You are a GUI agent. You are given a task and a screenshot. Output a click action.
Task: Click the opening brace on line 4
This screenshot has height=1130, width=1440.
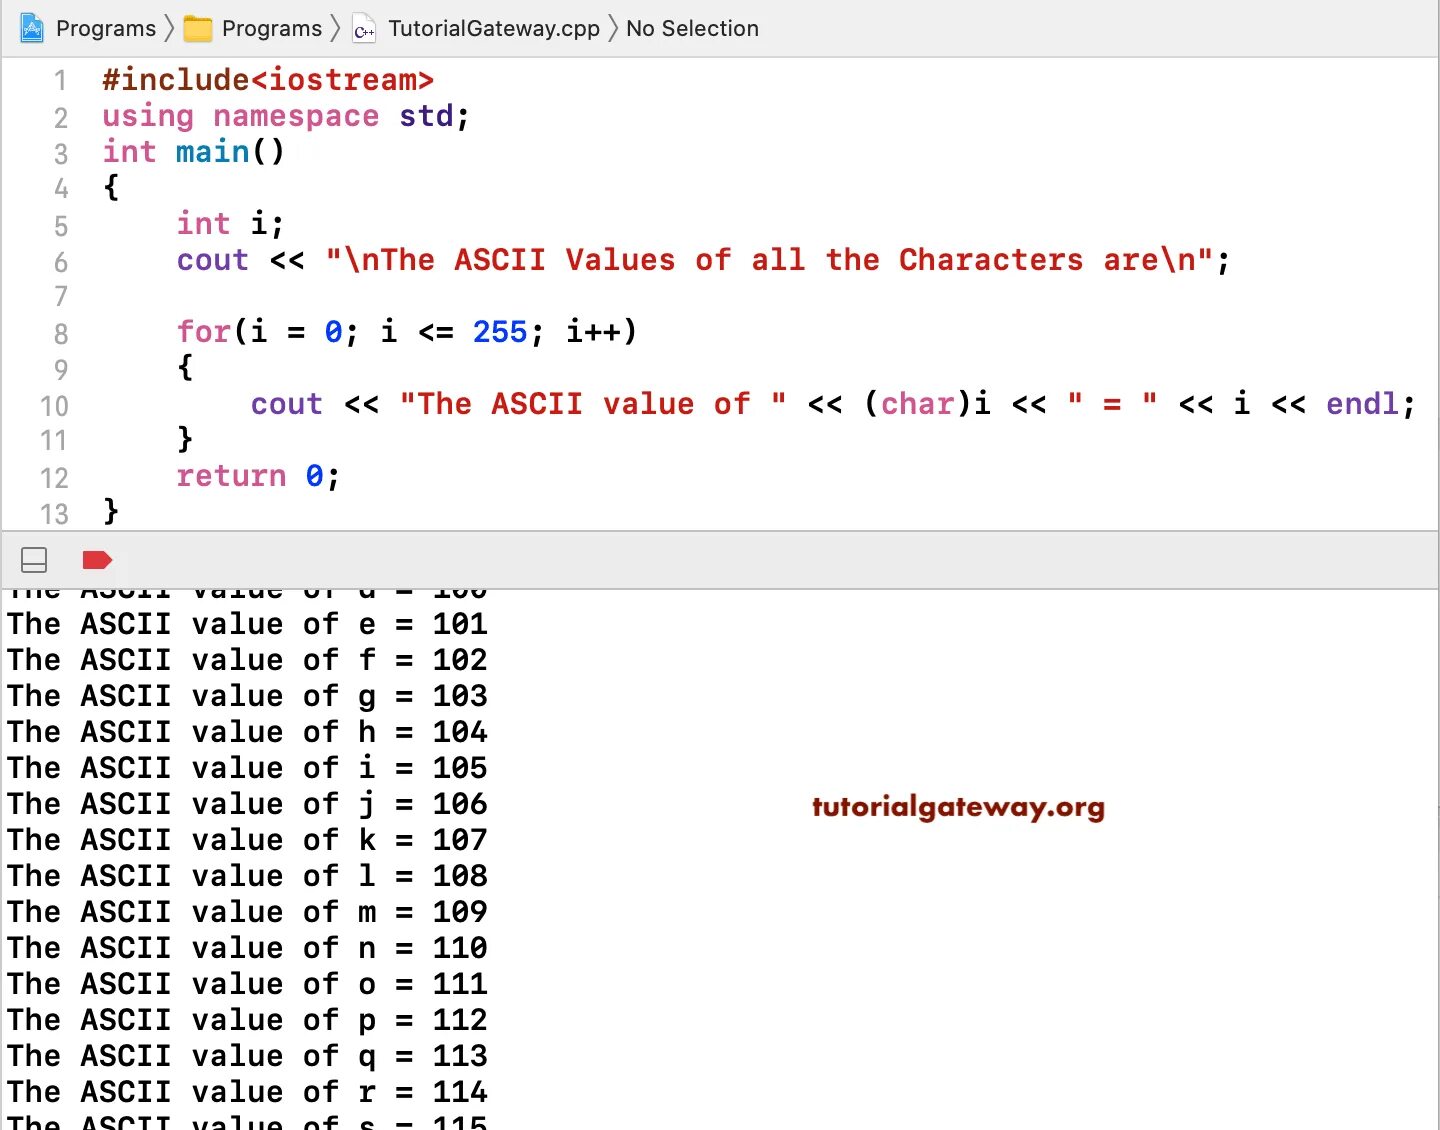(x=111, y=188)
